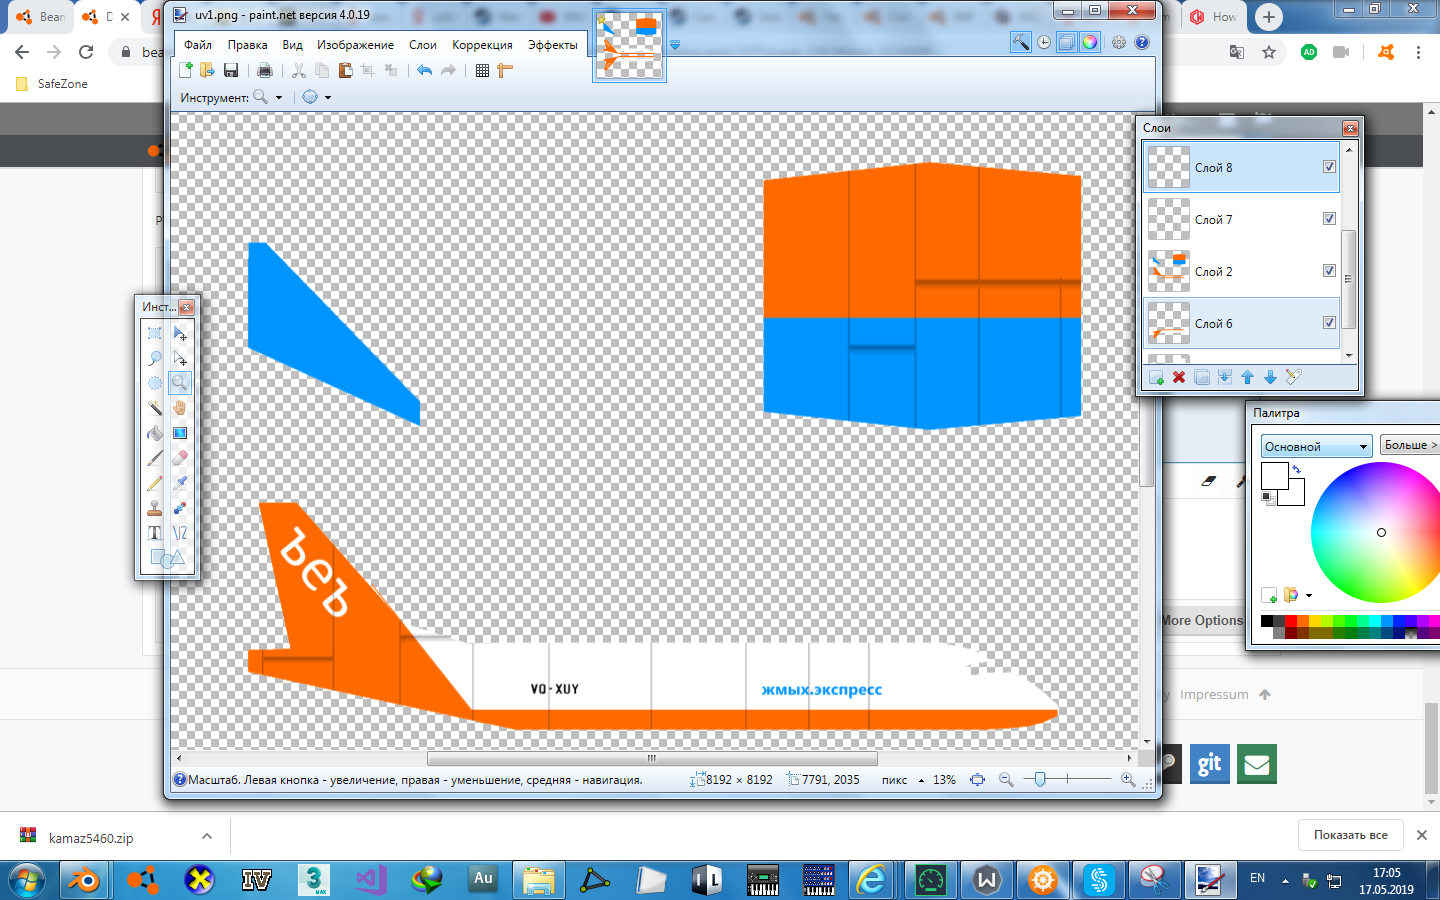Paste from clipboard using toolbar icon
1440x900 pixels.
[345, 70]
